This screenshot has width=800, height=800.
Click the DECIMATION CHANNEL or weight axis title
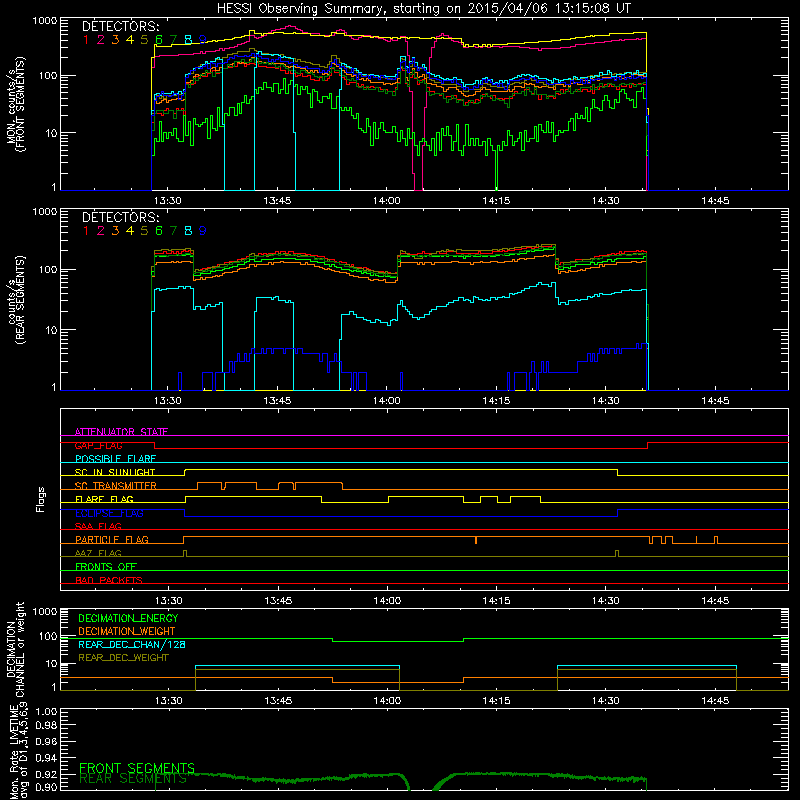point(15,649)
